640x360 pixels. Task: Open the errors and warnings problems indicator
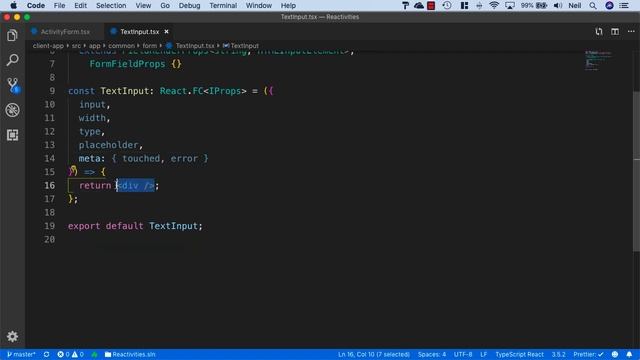71,354
